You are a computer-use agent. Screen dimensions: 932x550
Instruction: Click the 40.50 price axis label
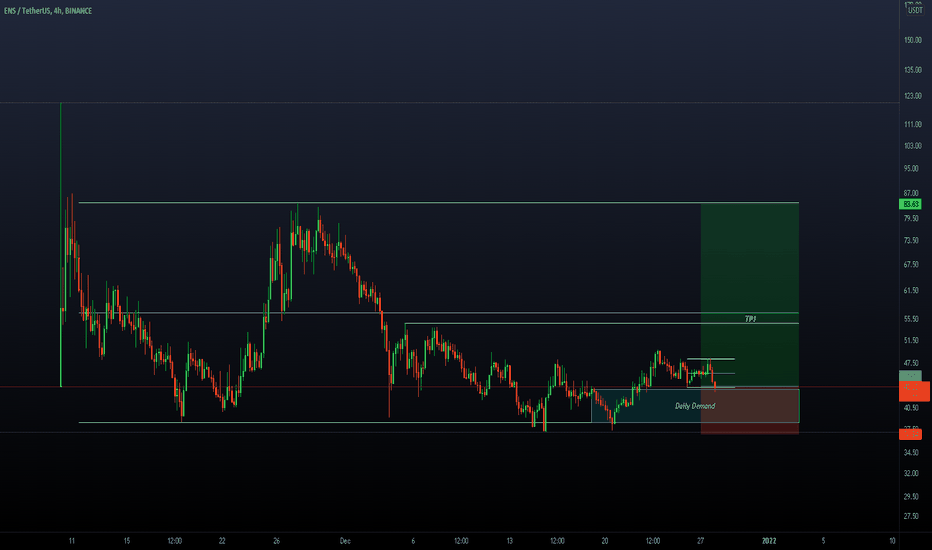pos(911,408)
